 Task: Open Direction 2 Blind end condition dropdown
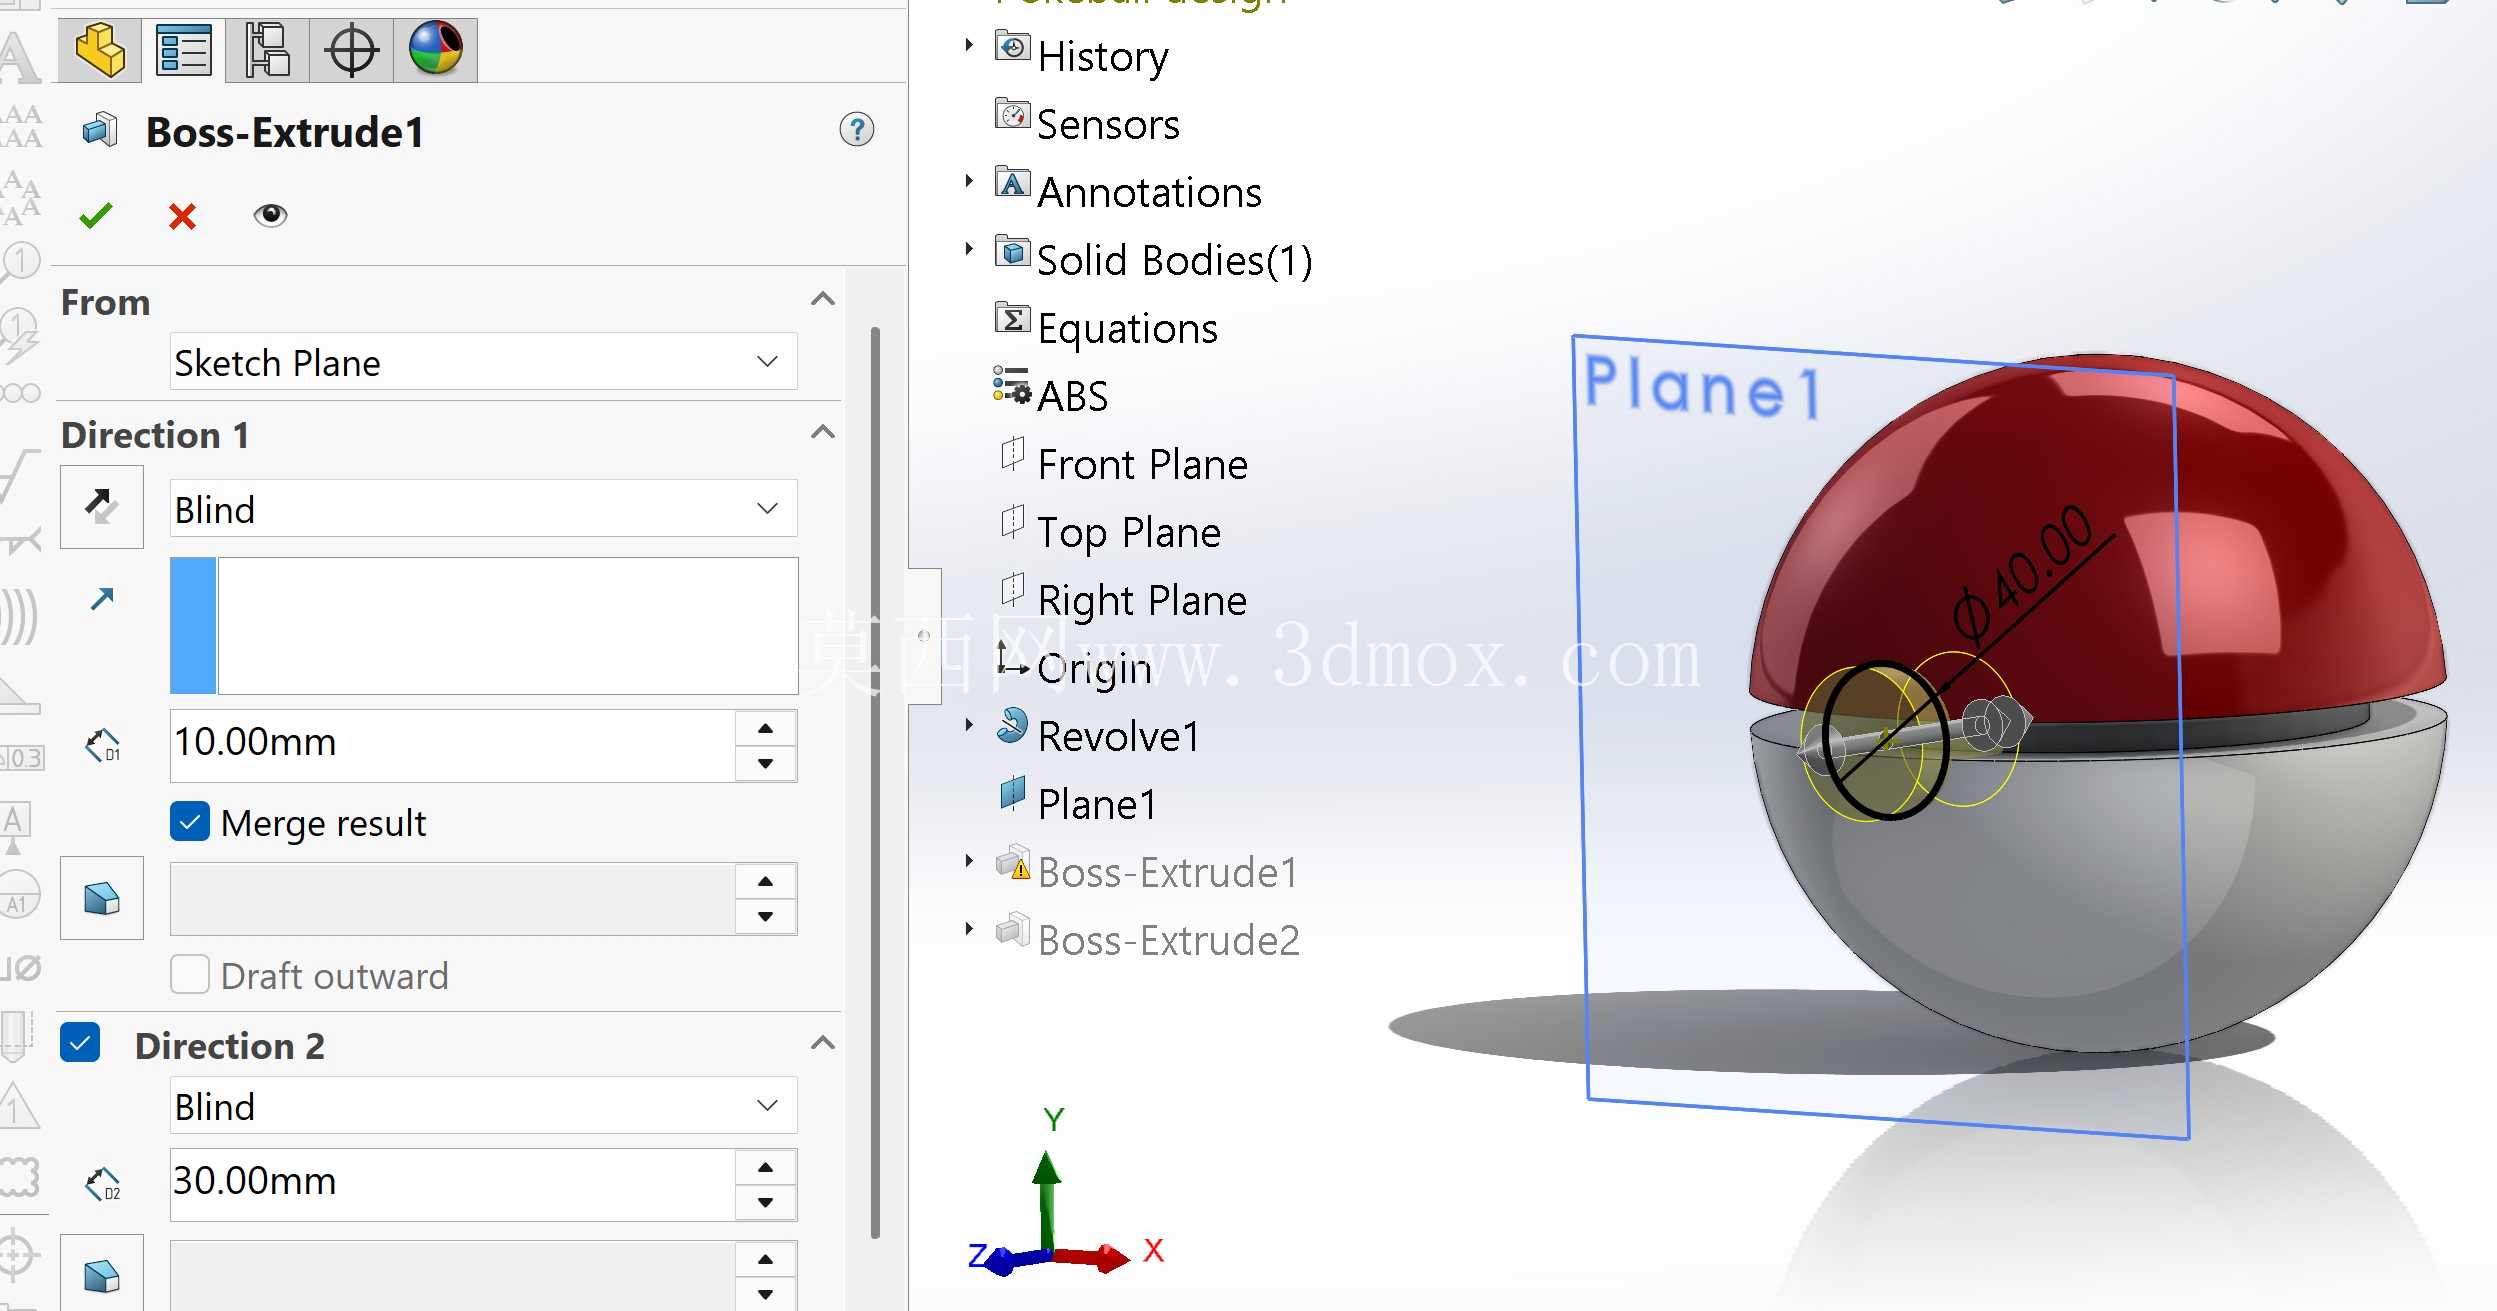[484, 1106]
